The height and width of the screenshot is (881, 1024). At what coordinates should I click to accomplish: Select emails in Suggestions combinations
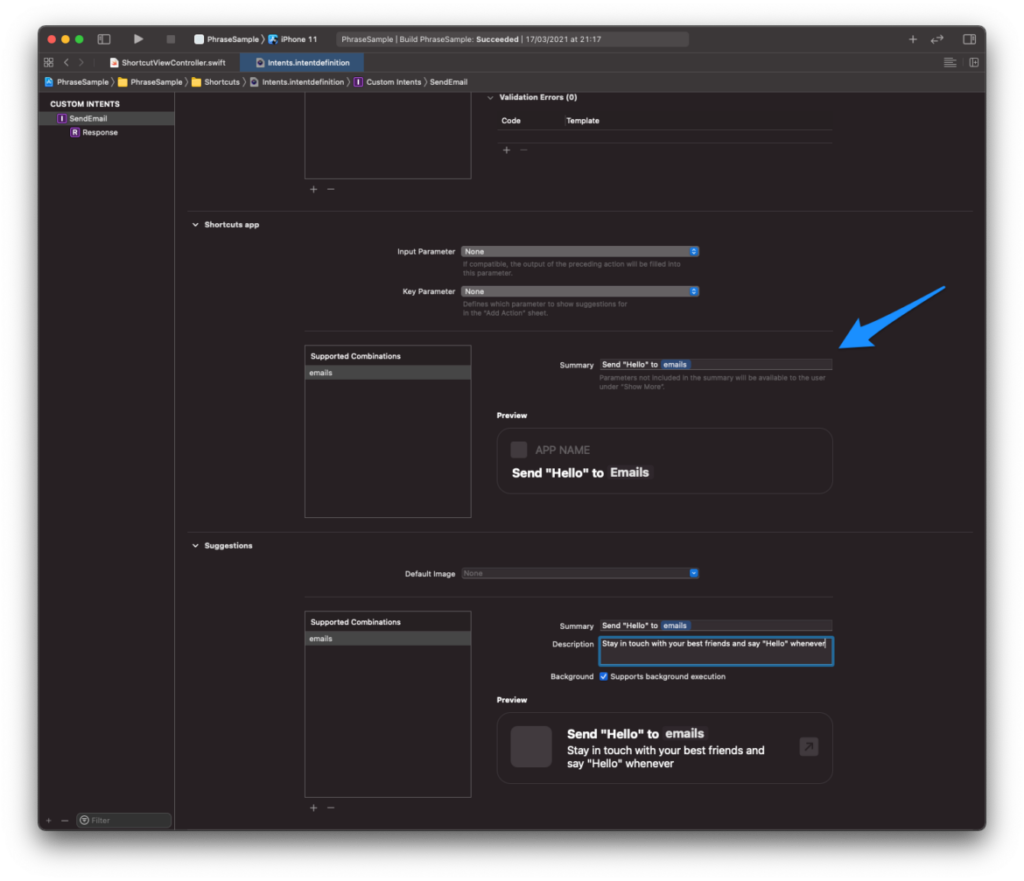tap(387, 639)
